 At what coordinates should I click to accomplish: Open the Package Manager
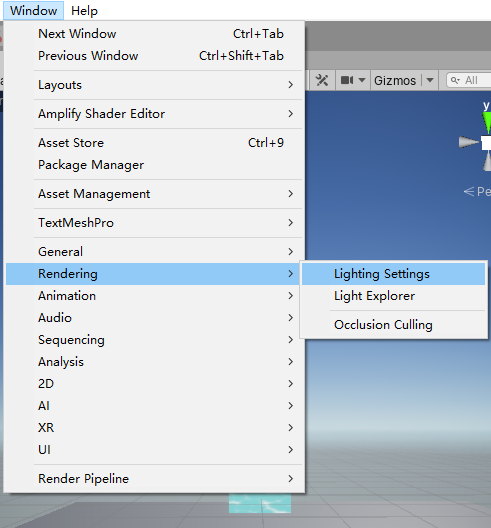[x=155, y=165]
